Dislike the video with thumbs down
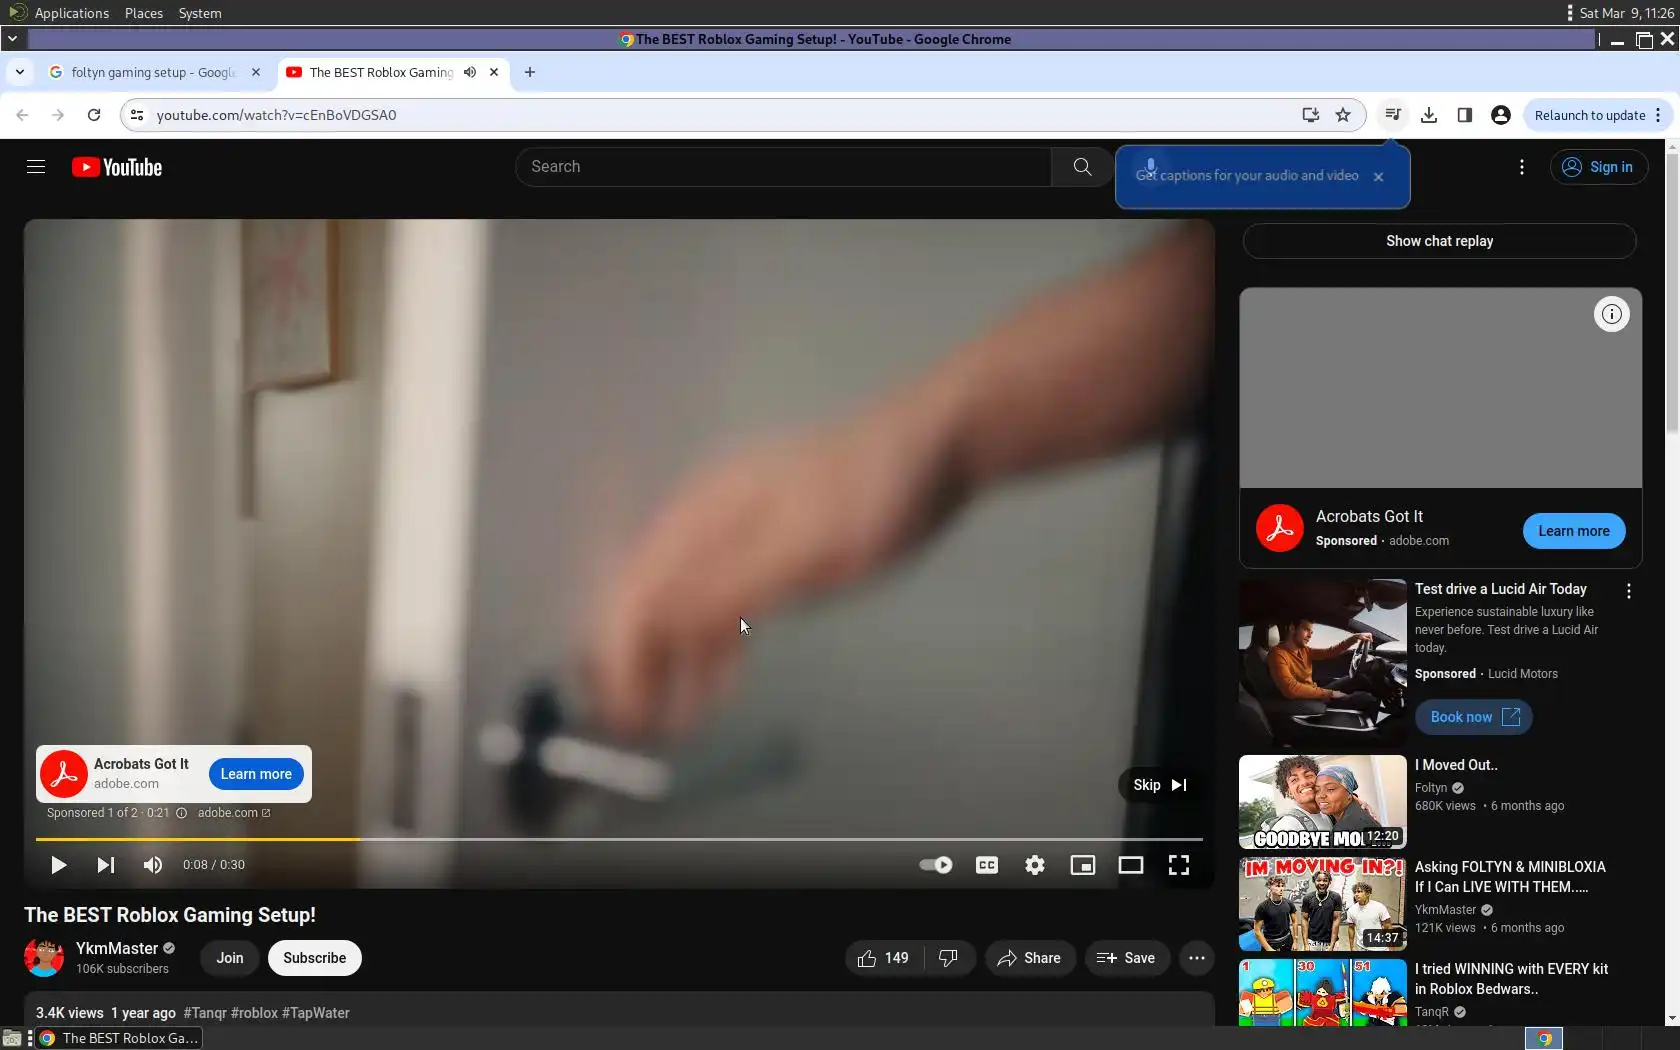1680x1050 pixels. pos(949,958)
